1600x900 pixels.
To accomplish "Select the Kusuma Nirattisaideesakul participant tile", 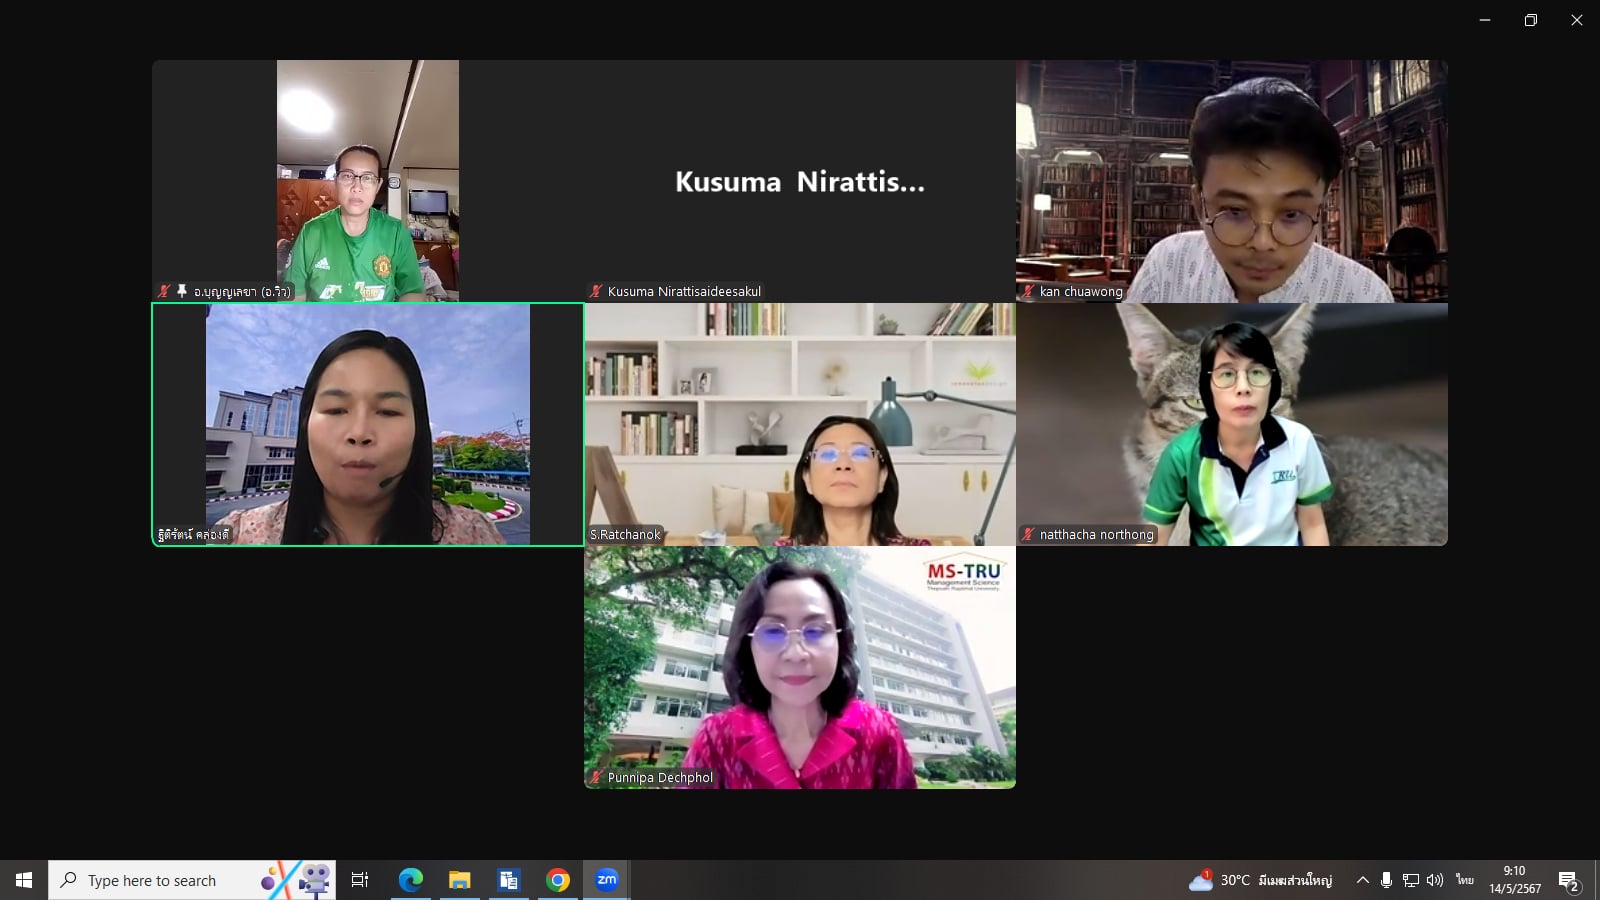I will (x=800, y=181).
